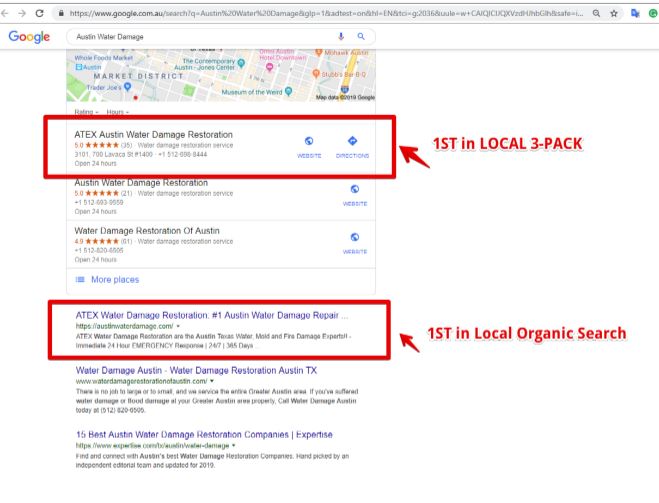Open dropdown arrow beside austinwaterdamage.com URL
Screen dimensions: 659x503
[178, 326]
